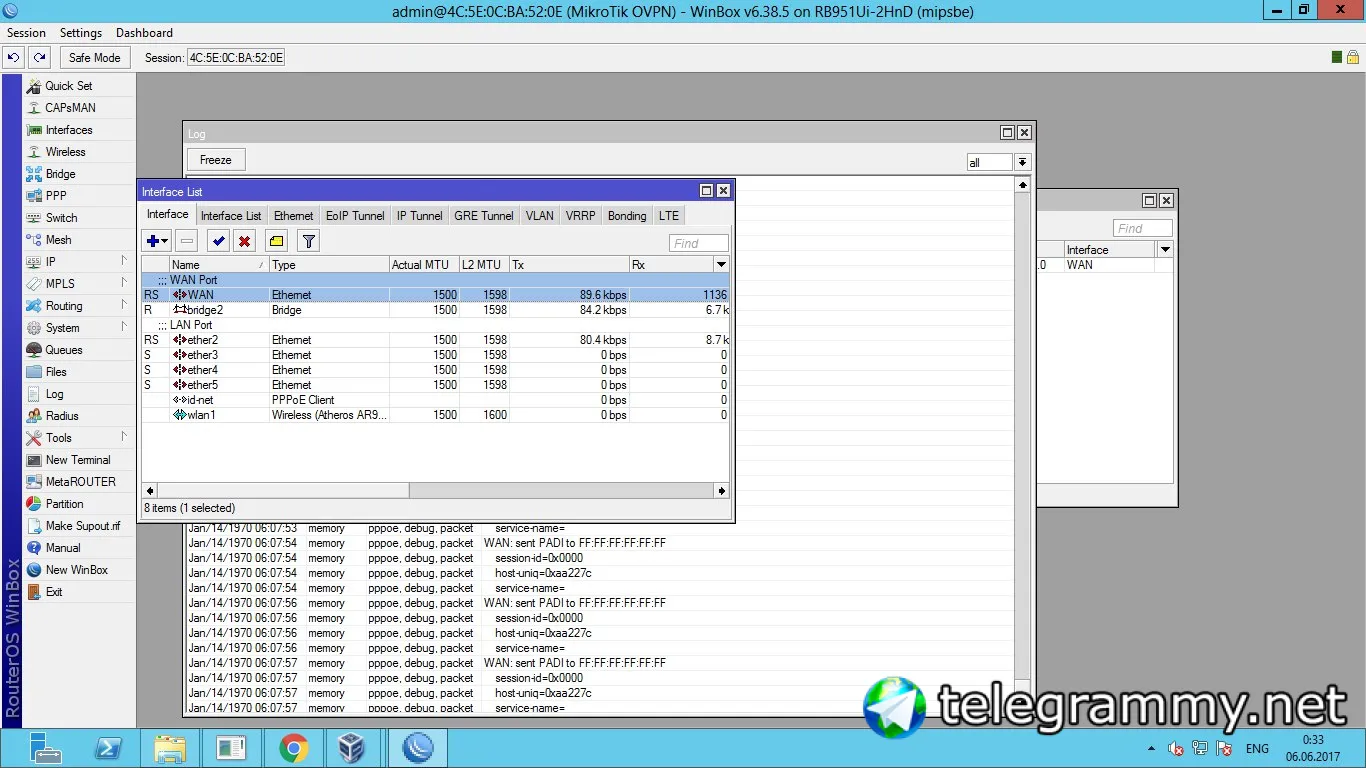Click the Interface List horizontal scrollbar thumb
Screen dimensions: 1366x768
click(283, 491)
